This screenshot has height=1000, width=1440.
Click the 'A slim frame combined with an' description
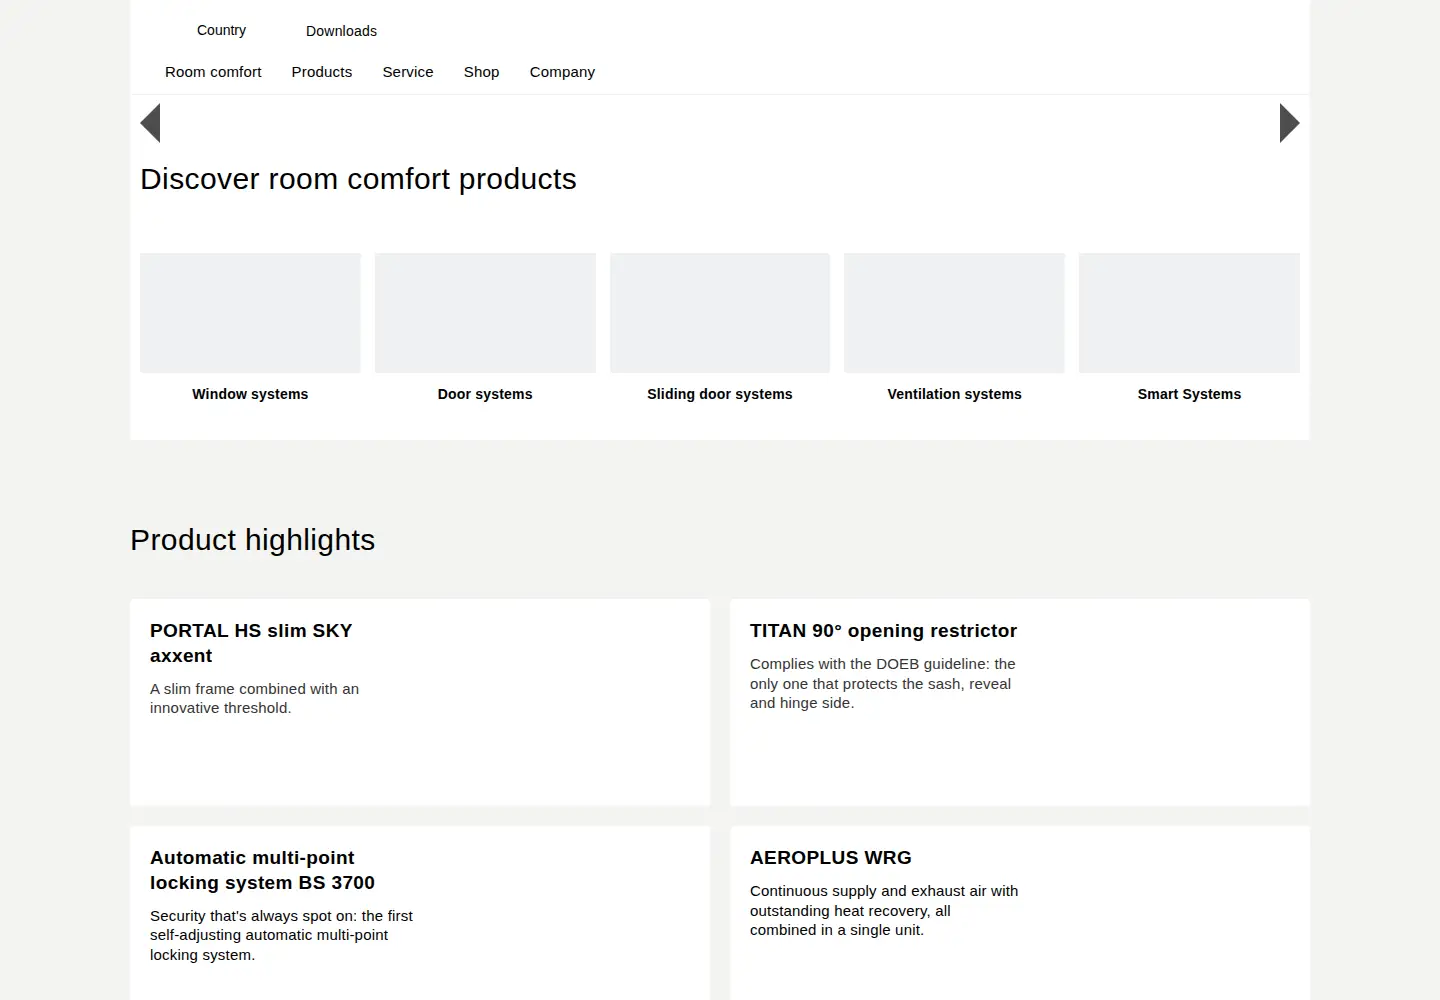click(x=254, y=698)
